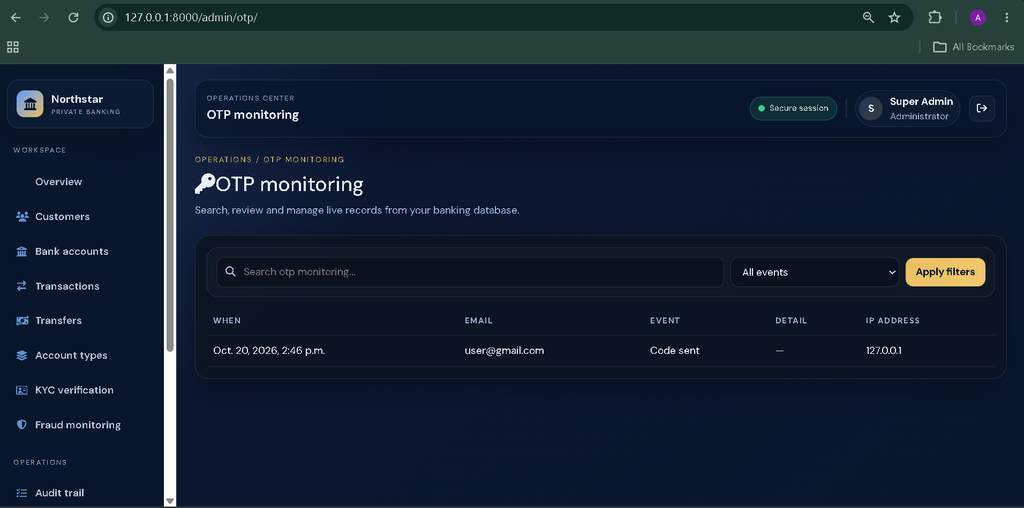Click the key icon beside OTP monitoring heading
This screenshot has height=508, width=1024.
coord(204,184)
